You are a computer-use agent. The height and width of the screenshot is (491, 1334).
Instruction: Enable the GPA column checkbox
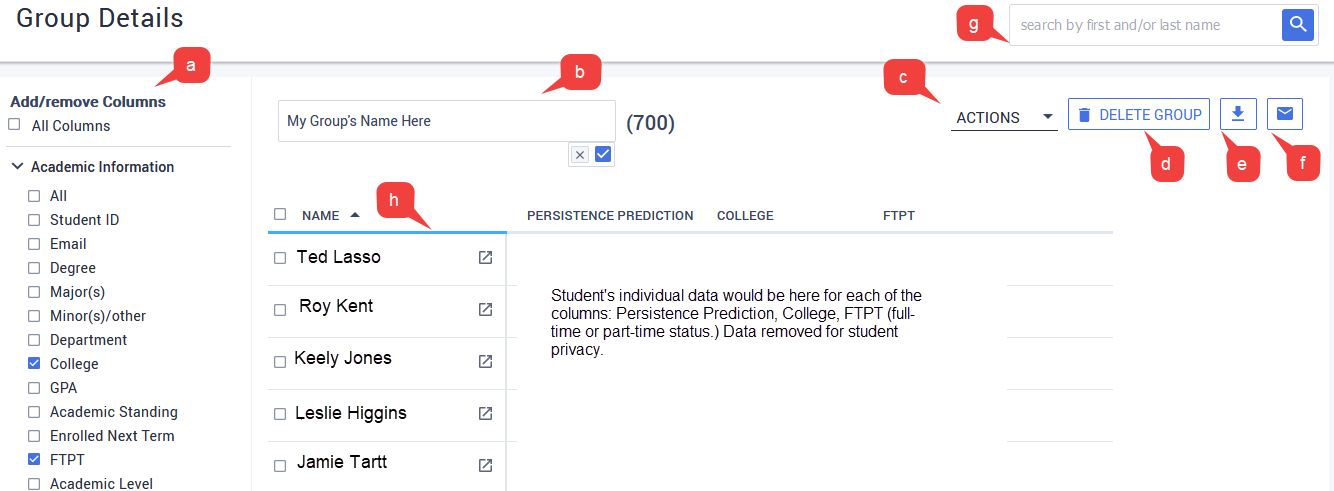[34, 388]
